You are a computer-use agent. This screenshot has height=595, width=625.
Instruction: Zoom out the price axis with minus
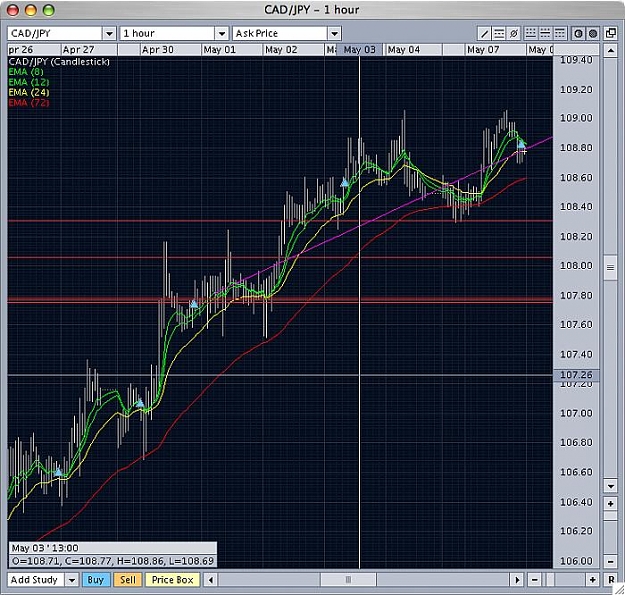pos(610,562)
